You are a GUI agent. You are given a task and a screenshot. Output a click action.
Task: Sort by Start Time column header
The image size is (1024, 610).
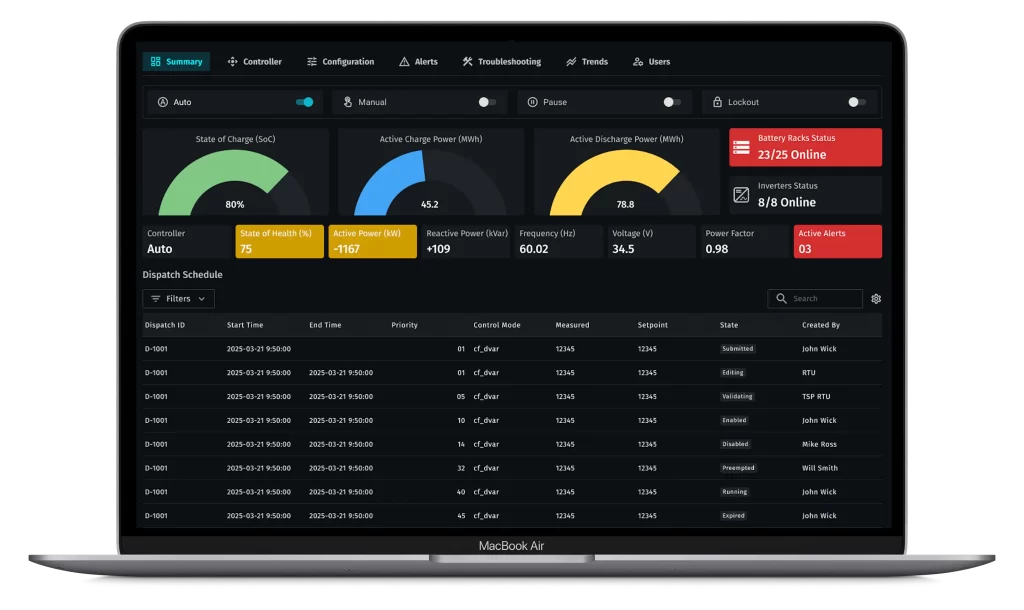point(245,325)
